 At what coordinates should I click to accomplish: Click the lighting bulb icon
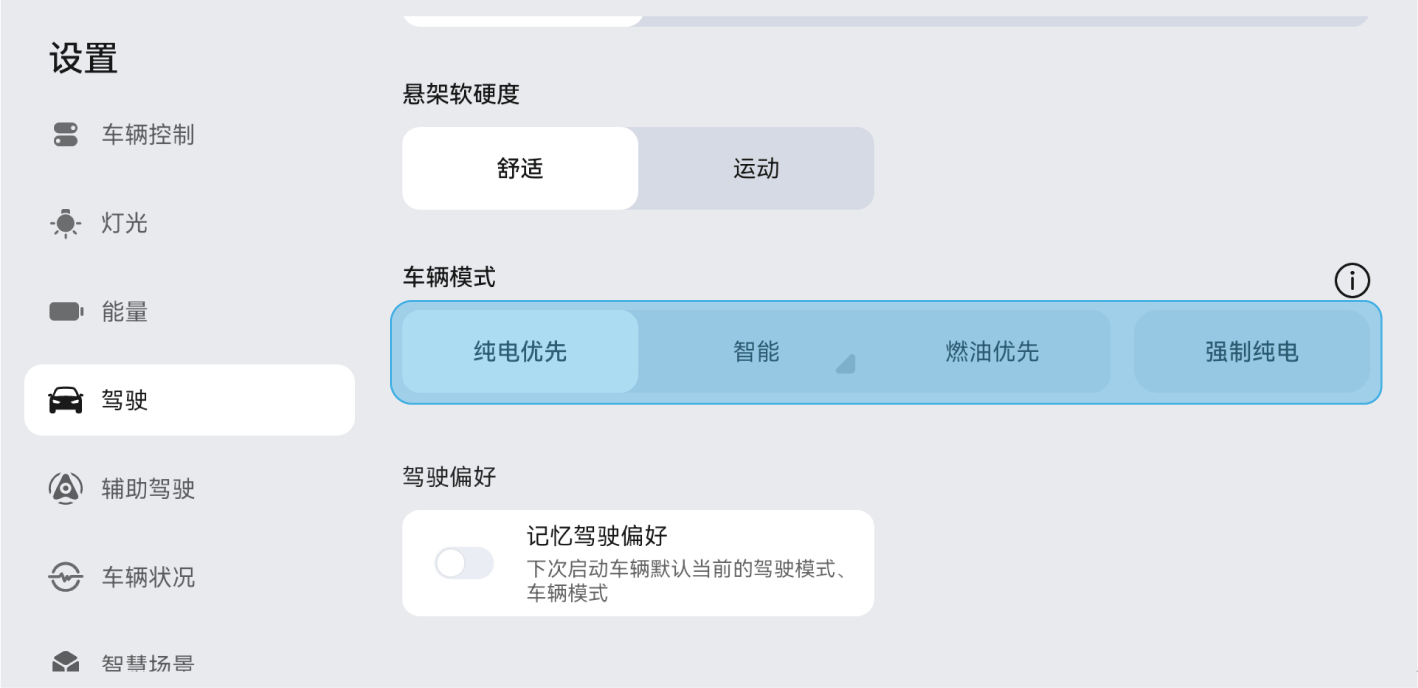click(x=65, y=223)
